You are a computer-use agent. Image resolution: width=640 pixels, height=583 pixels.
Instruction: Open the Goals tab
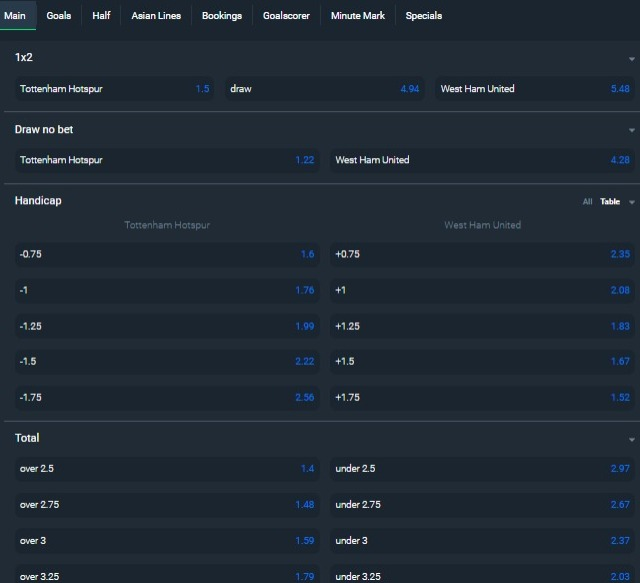[x=59, y=16]
